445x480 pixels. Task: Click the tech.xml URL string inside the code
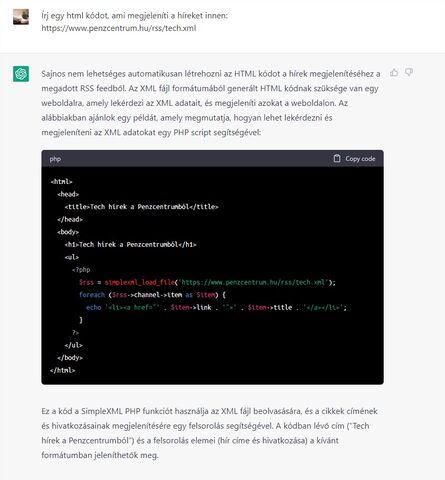click(253, 282)
